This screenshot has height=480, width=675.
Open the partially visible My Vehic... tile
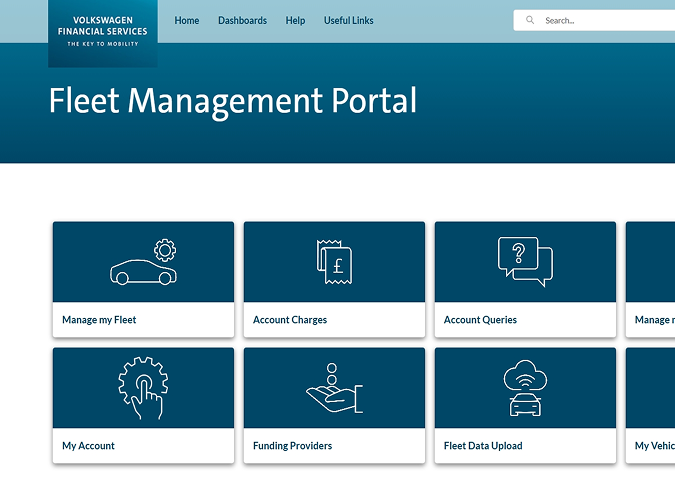tap(650, 406)
